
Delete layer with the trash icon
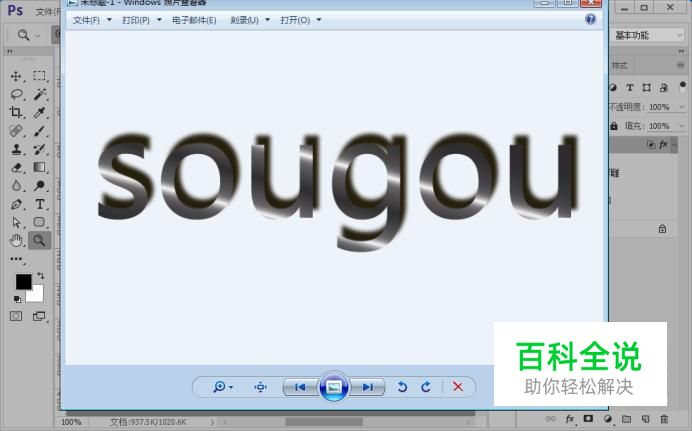(x=664, y=419)
